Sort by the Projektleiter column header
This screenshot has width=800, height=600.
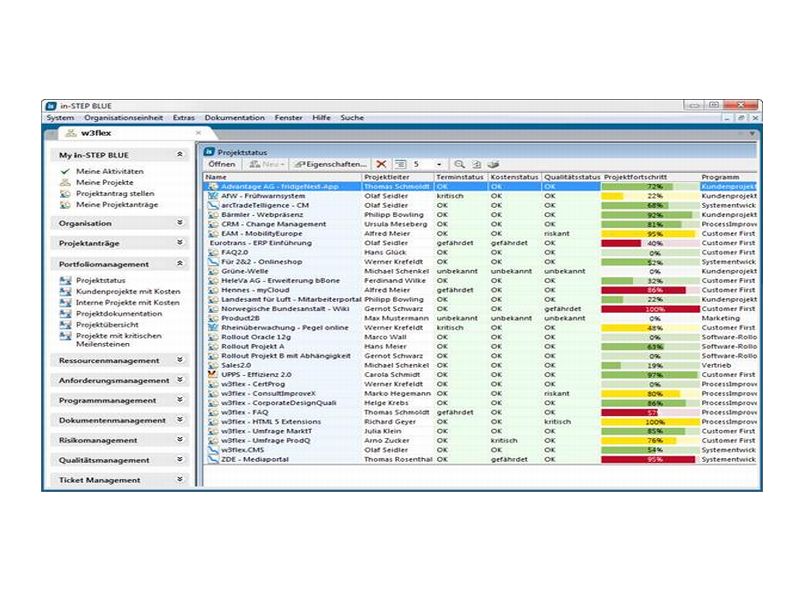click(x=398, y=177)
